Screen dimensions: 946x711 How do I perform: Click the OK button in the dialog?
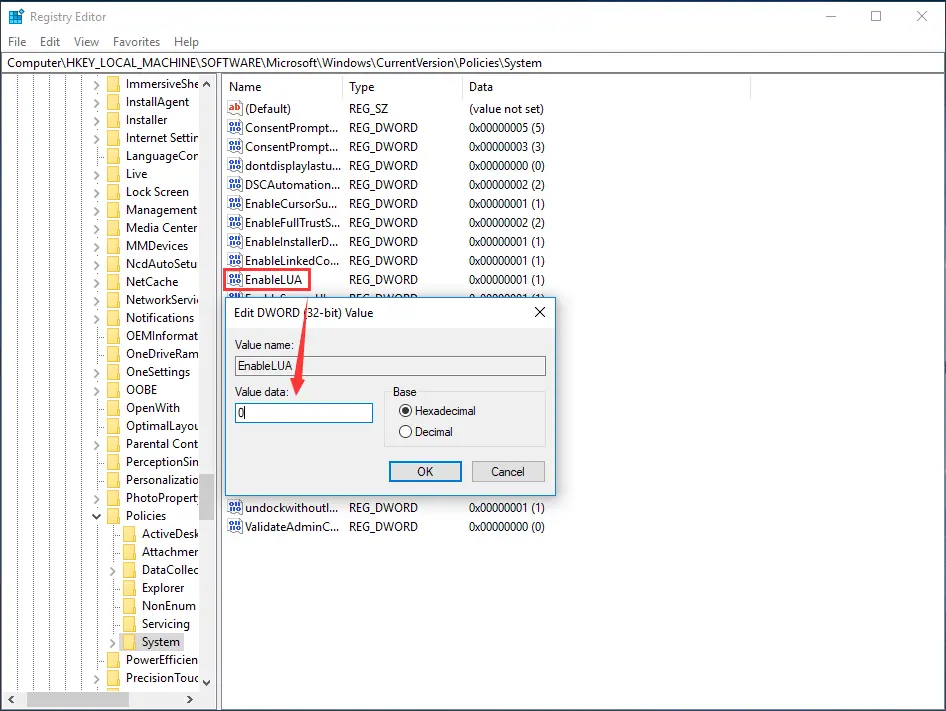click(425, 471)
